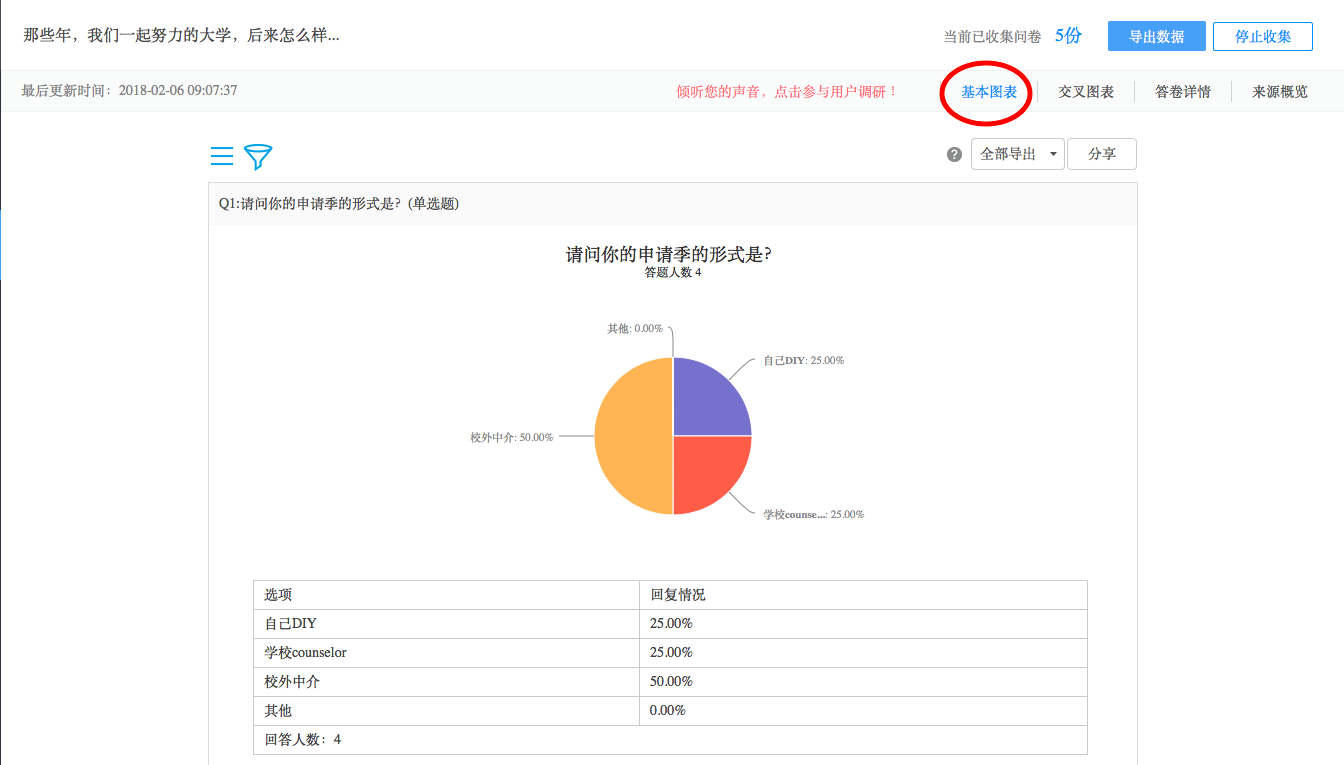Open the hamburger list menu icon
1344x765 pixels.
(x=222, y=156)
